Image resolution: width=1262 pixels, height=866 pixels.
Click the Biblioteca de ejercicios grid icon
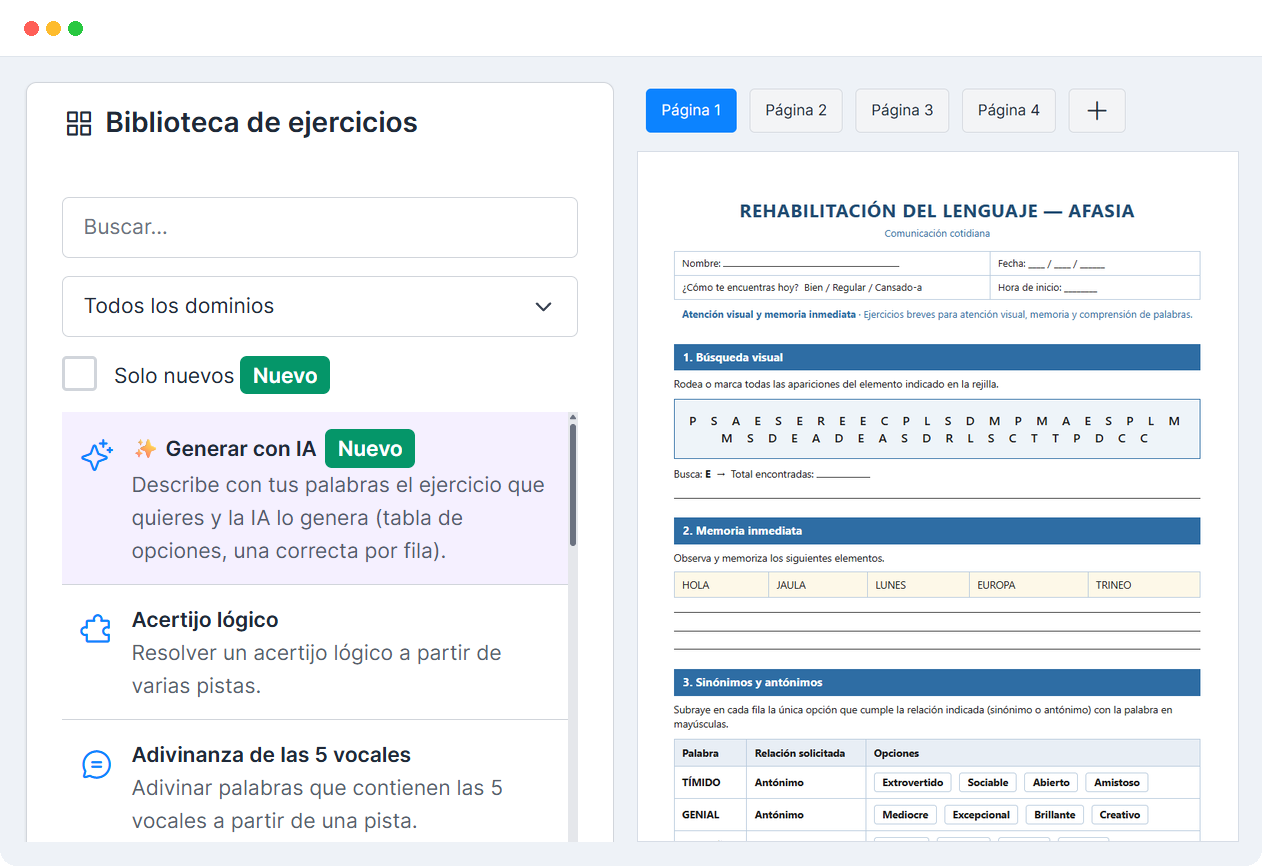[78, 123]
